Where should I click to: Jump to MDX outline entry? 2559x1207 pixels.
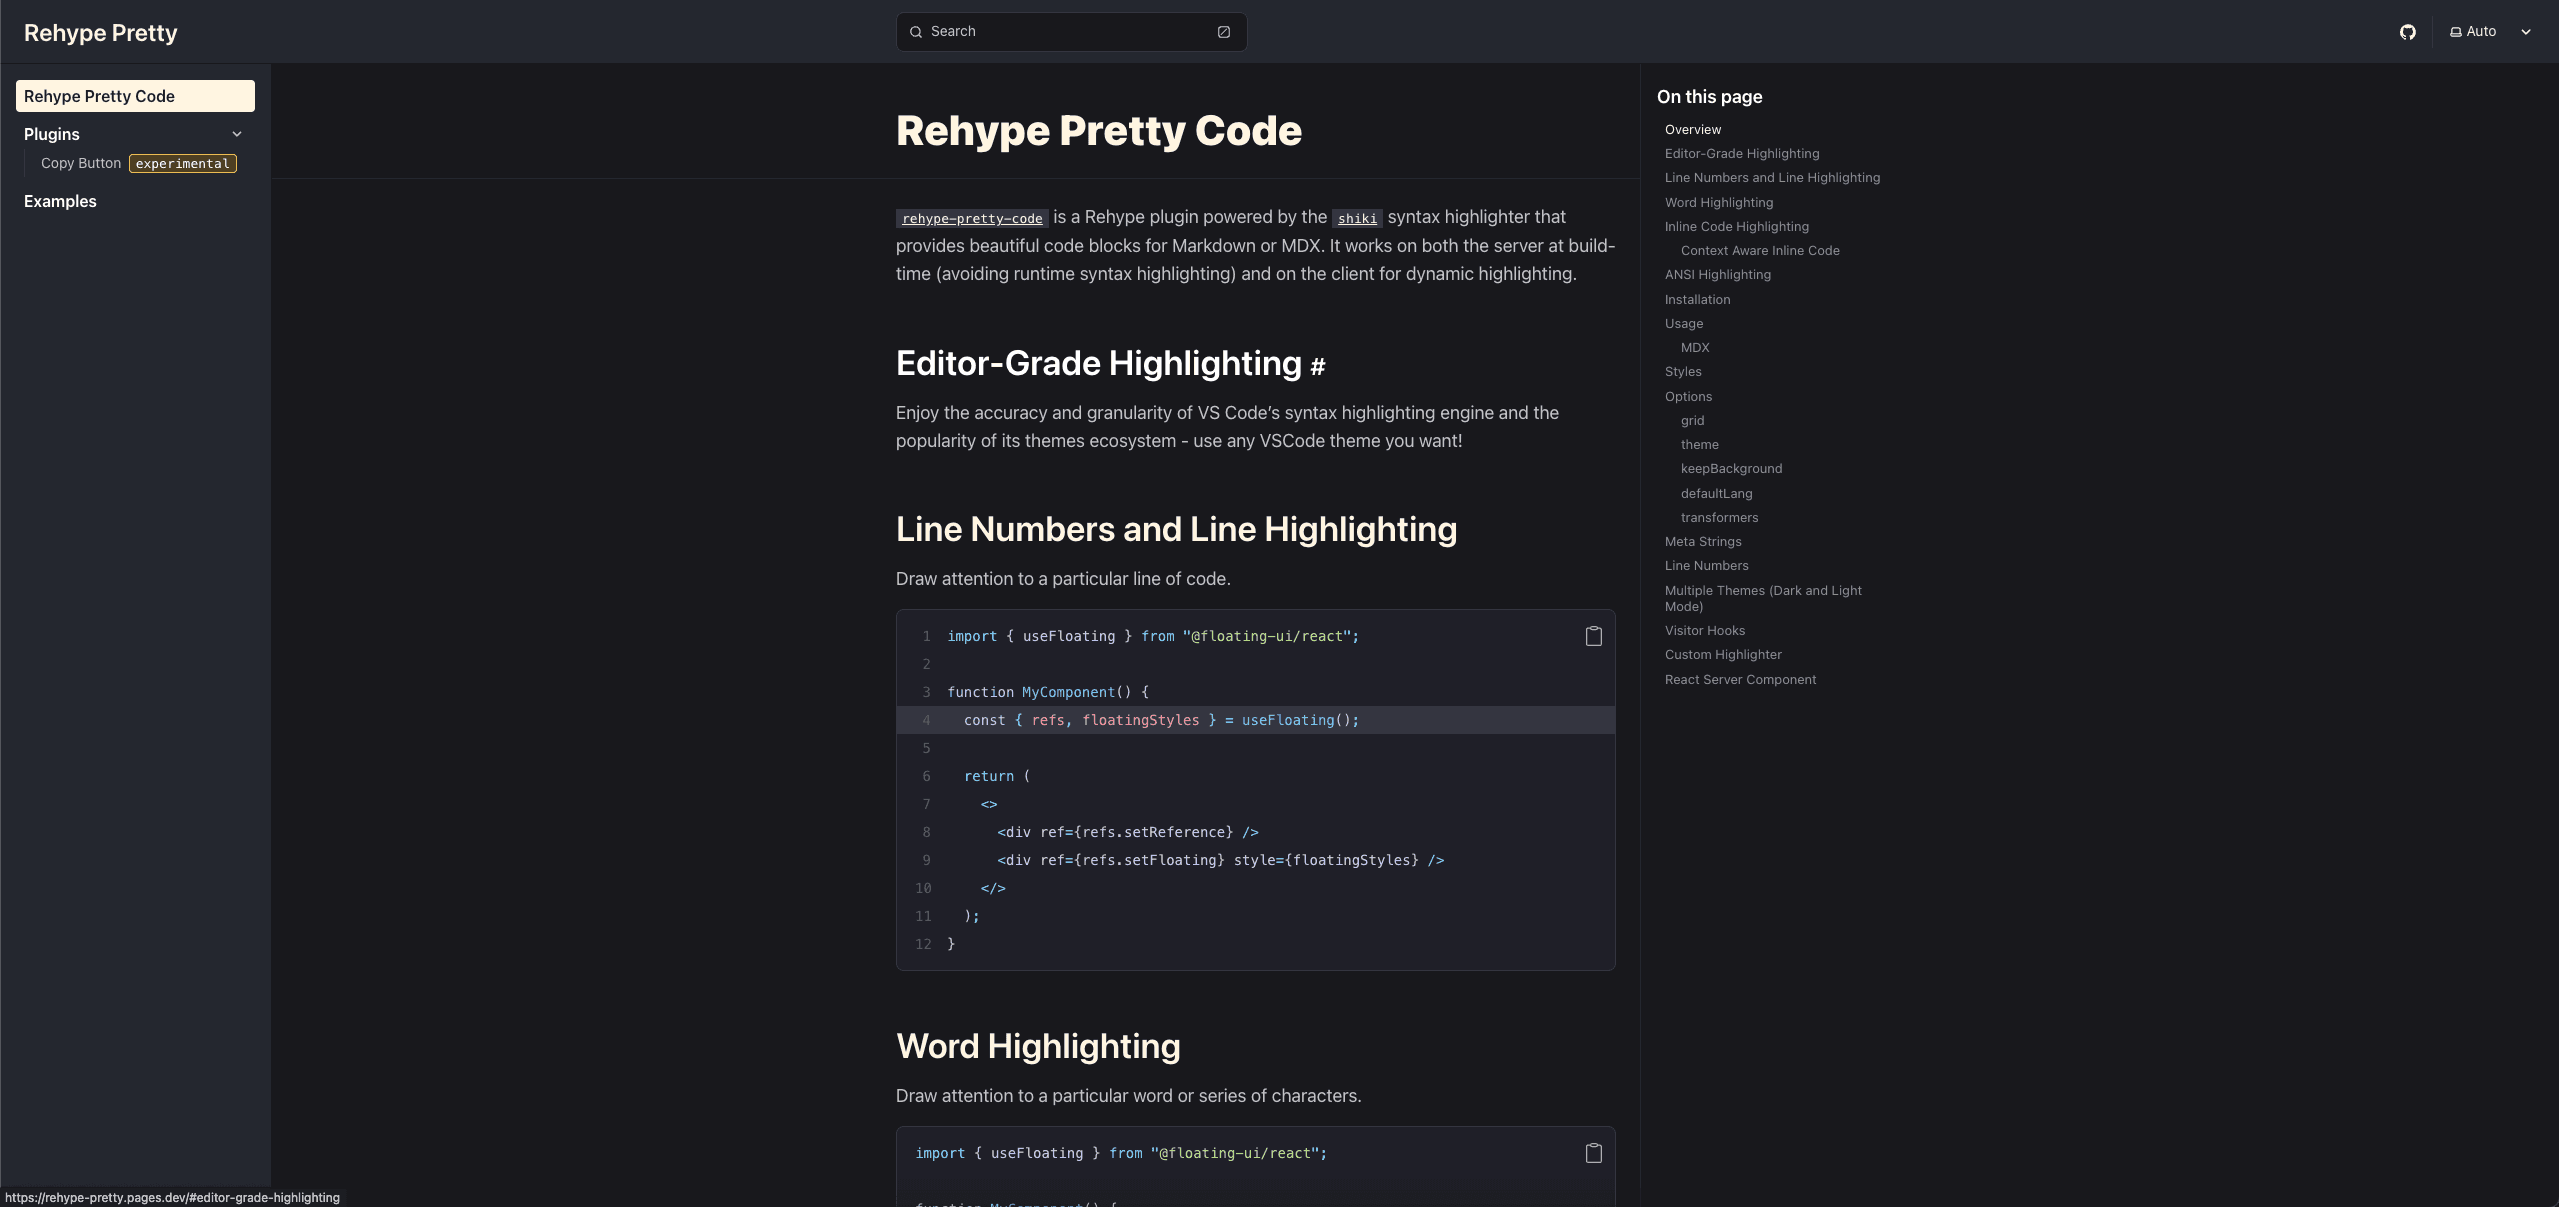pyautogui.click(x=1694, y=347)
